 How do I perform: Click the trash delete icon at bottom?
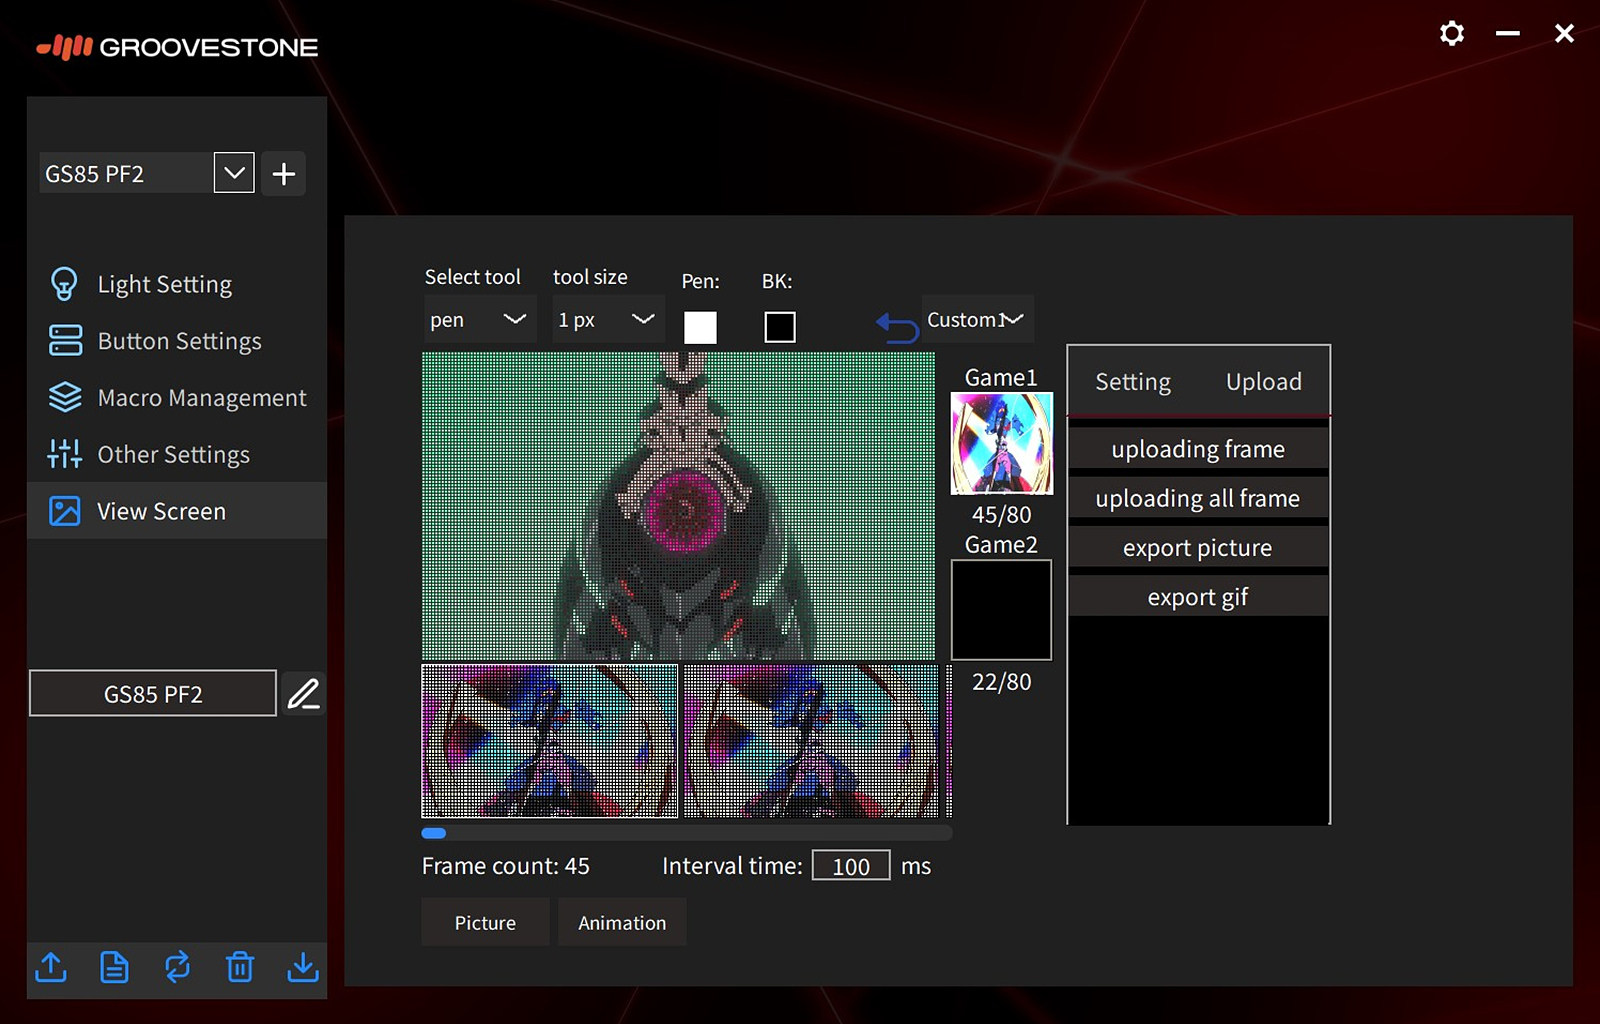coord(240,967)
